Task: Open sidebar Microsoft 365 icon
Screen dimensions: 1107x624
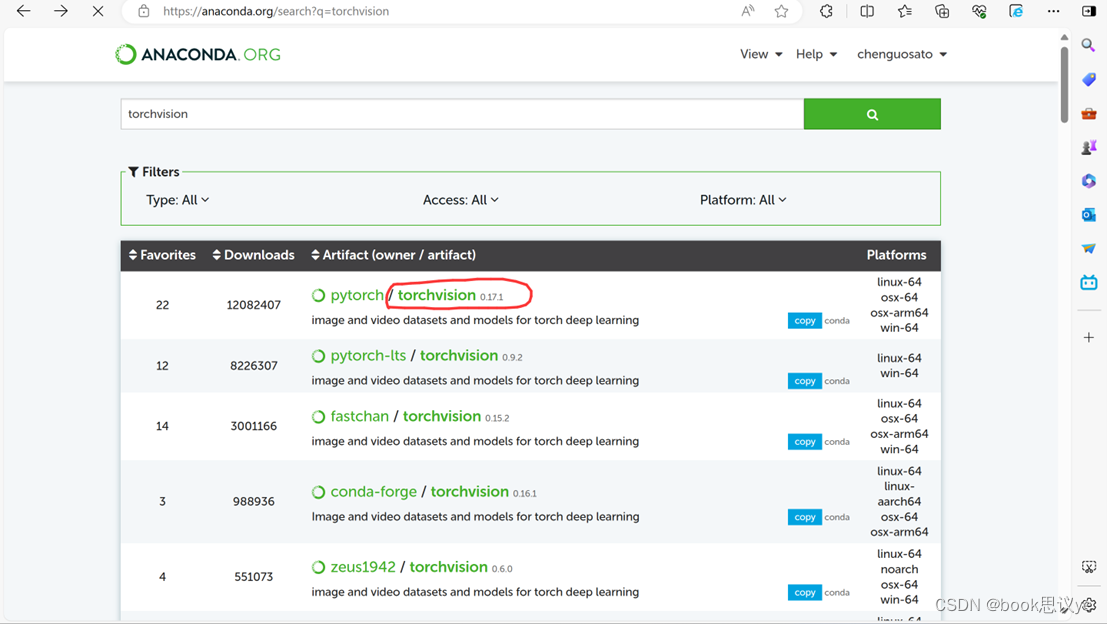Action: (1089, 181)
